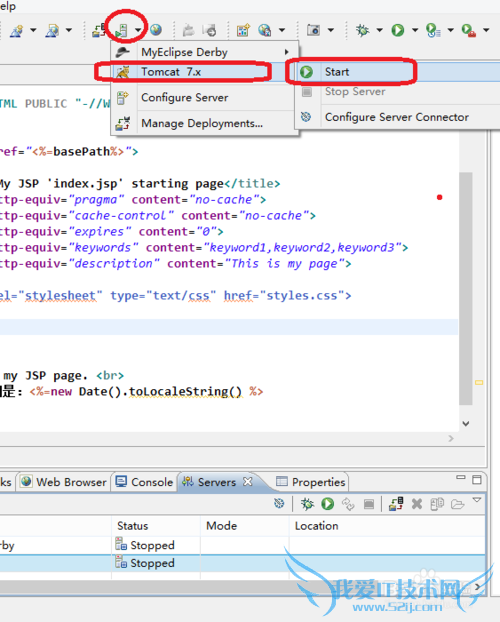The image size is (500, 622).
Task: Click the run/stop servers toolbar icon
Action: coord(121,30)
